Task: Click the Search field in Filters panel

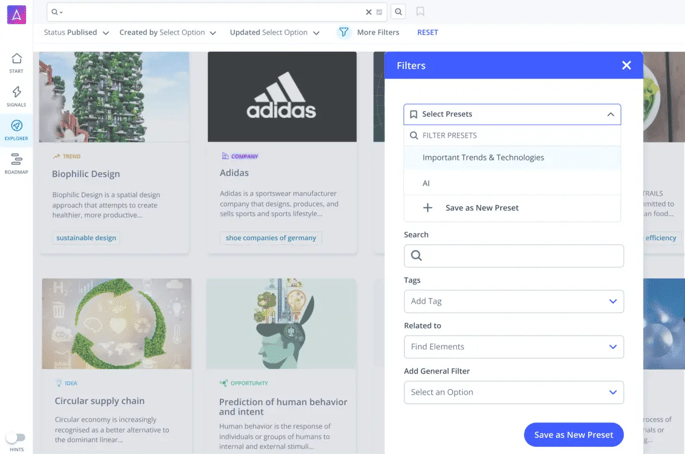Action: [513, 256]
